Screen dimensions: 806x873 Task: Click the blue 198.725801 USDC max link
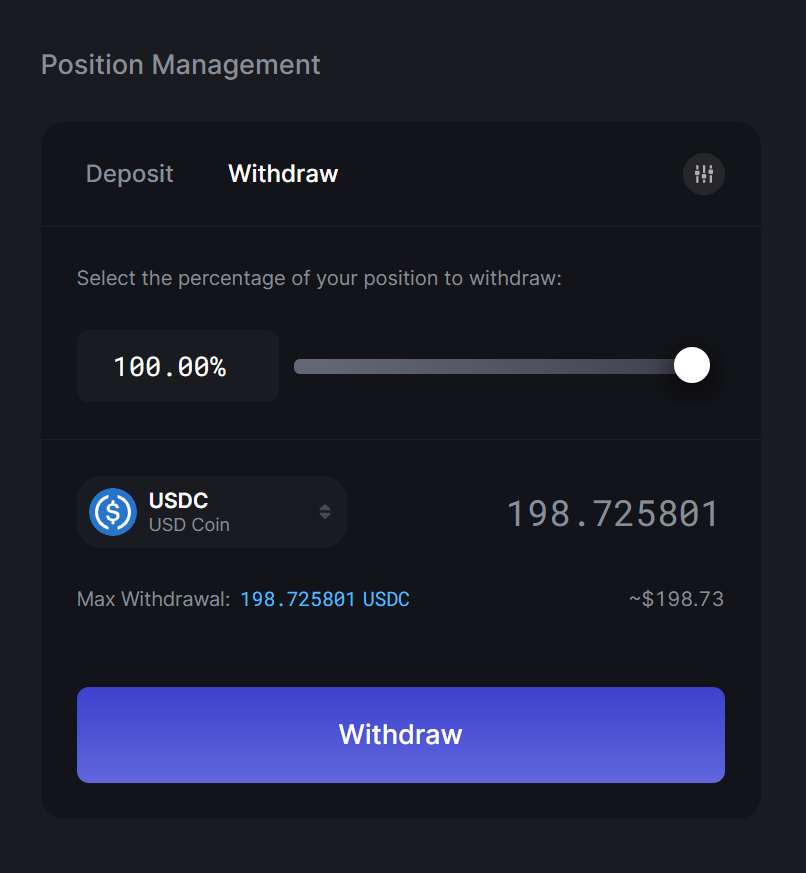click(x=324, y=600)
